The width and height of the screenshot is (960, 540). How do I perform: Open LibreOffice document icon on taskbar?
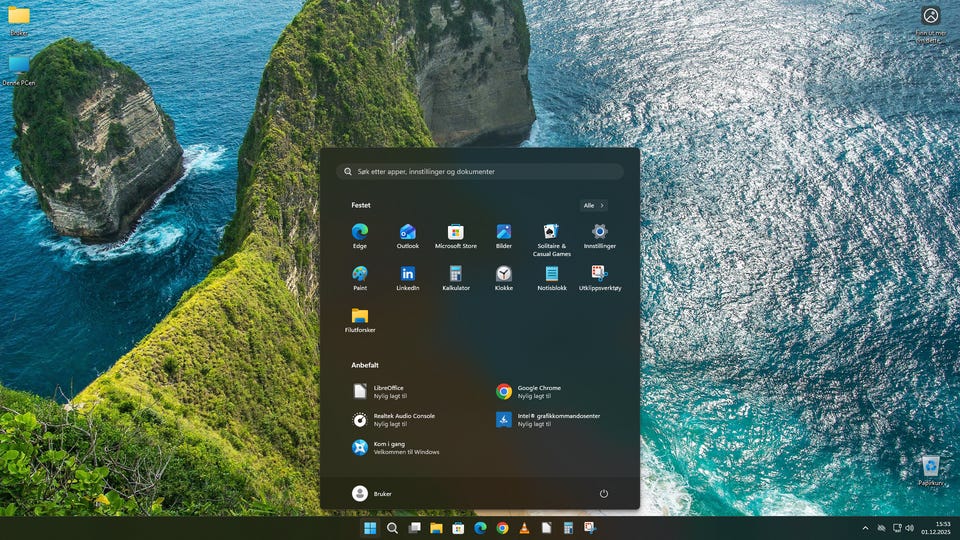click(547, 528)
